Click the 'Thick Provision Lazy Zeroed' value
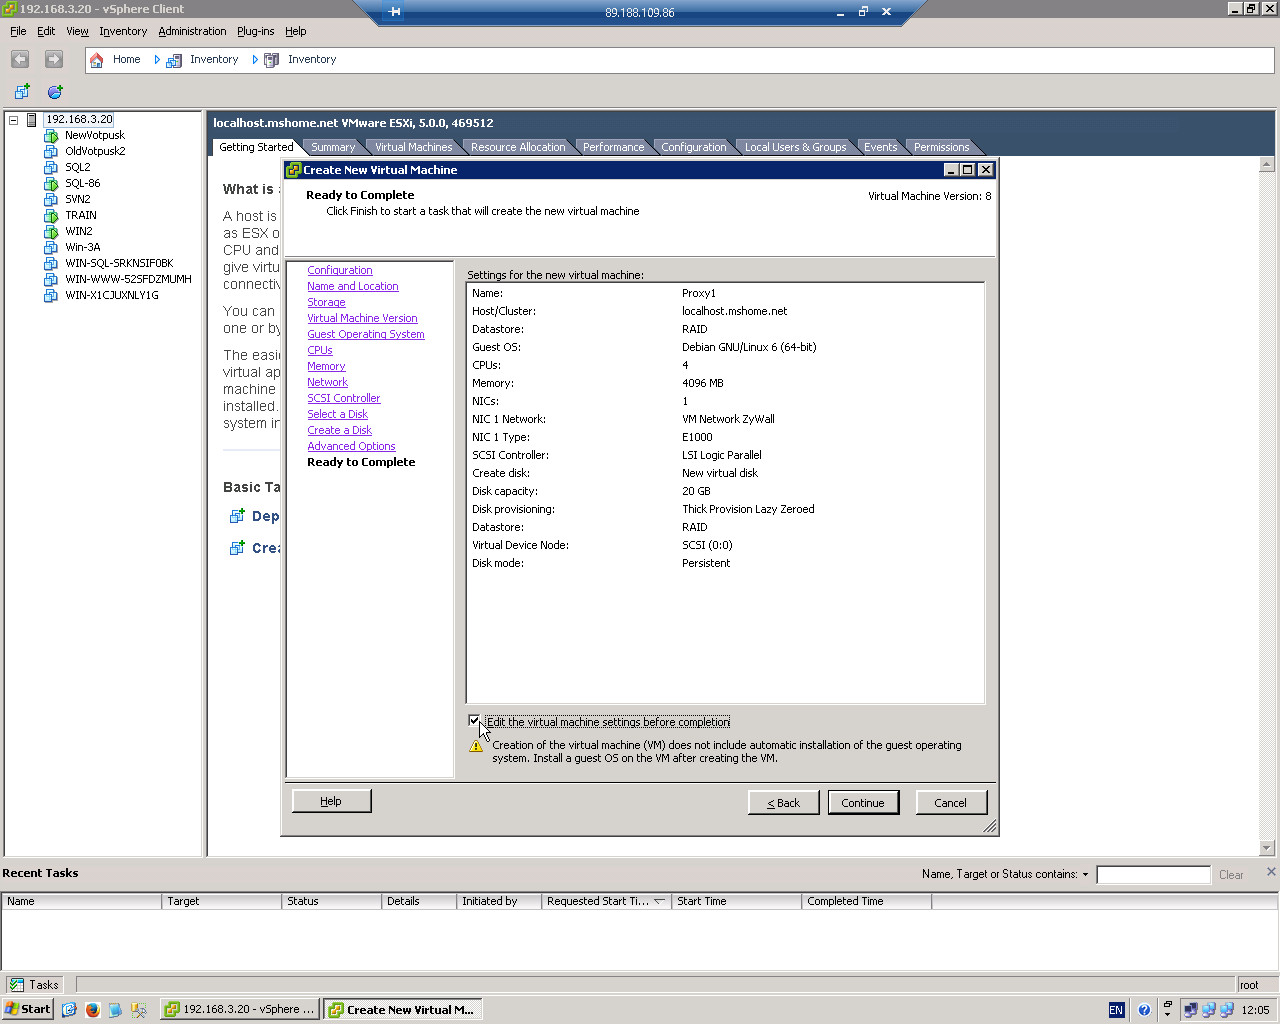 pyautogui.click(x=748, y=509)
